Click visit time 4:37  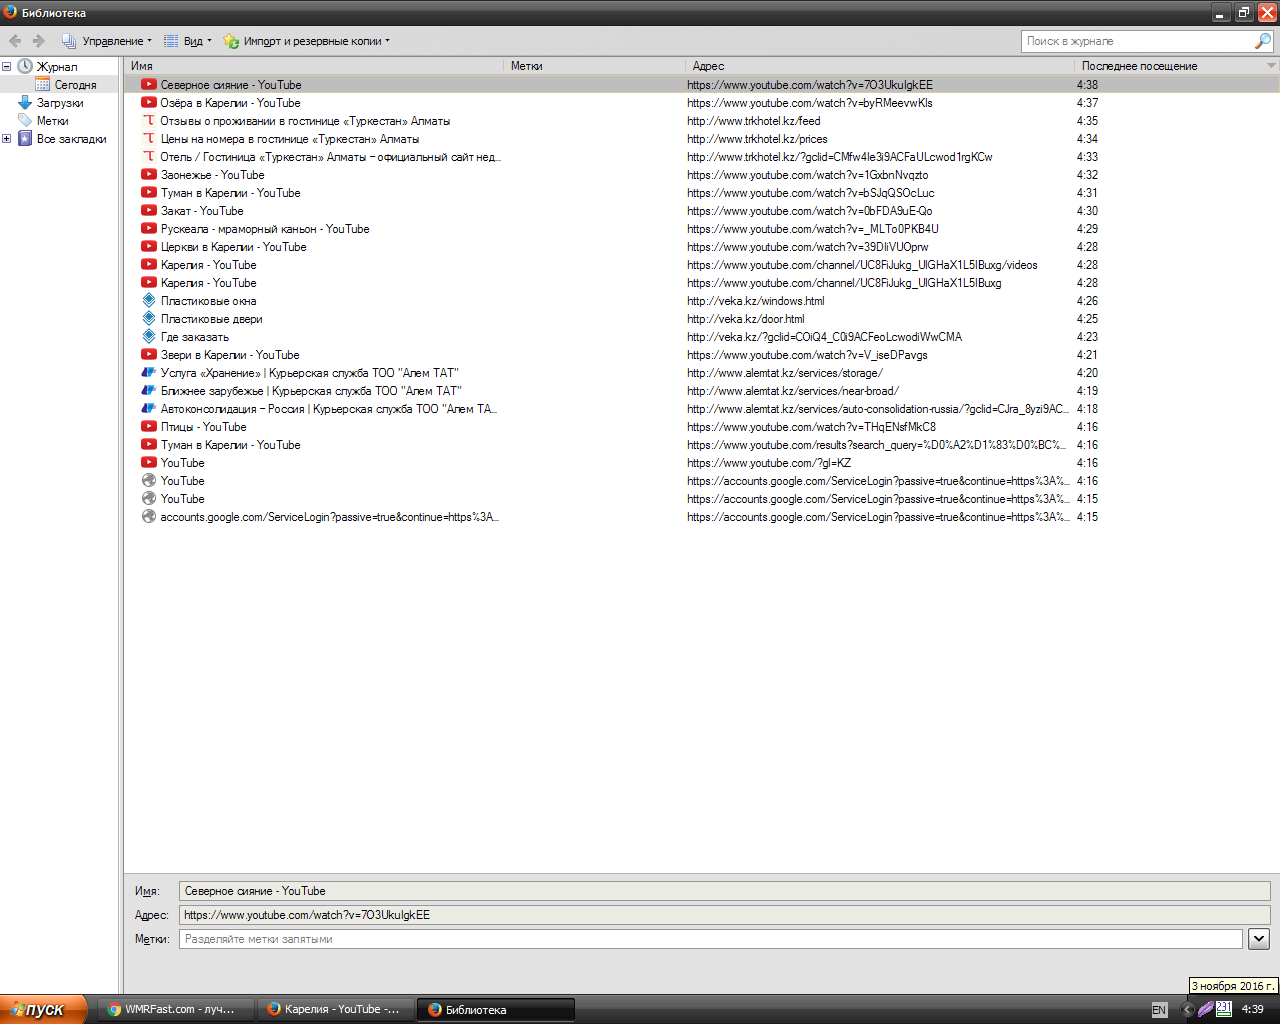pos(1087,103)
